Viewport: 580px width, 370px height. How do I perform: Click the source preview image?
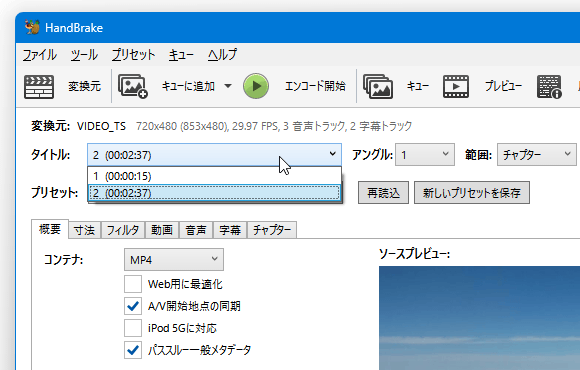click(x=479, y=318)
